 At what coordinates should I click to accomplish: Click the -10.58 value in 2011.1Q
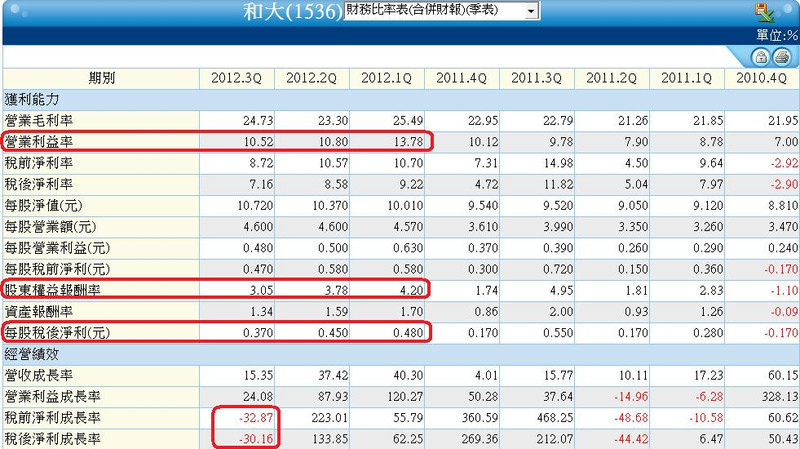(706, 418)
